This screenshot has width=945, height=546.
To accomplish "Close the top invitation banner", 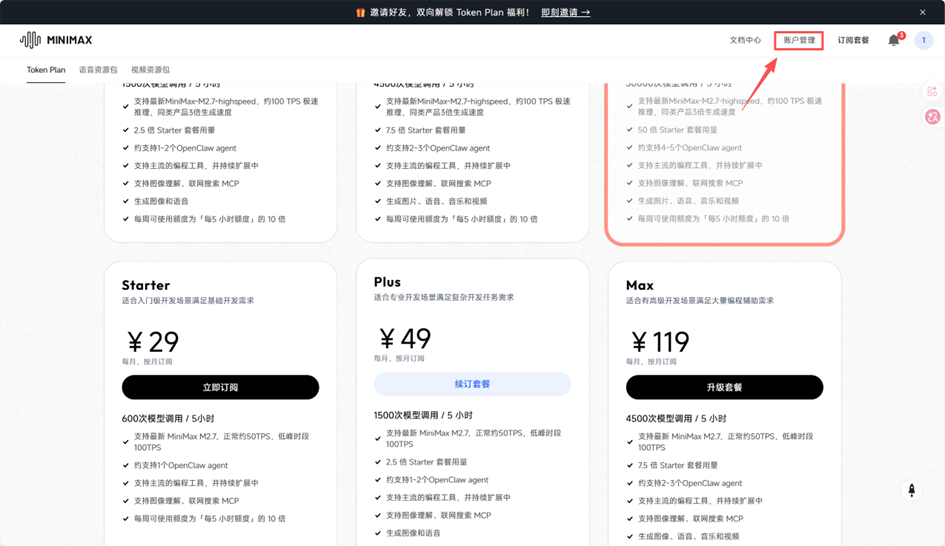I will (x=923, y=12).
